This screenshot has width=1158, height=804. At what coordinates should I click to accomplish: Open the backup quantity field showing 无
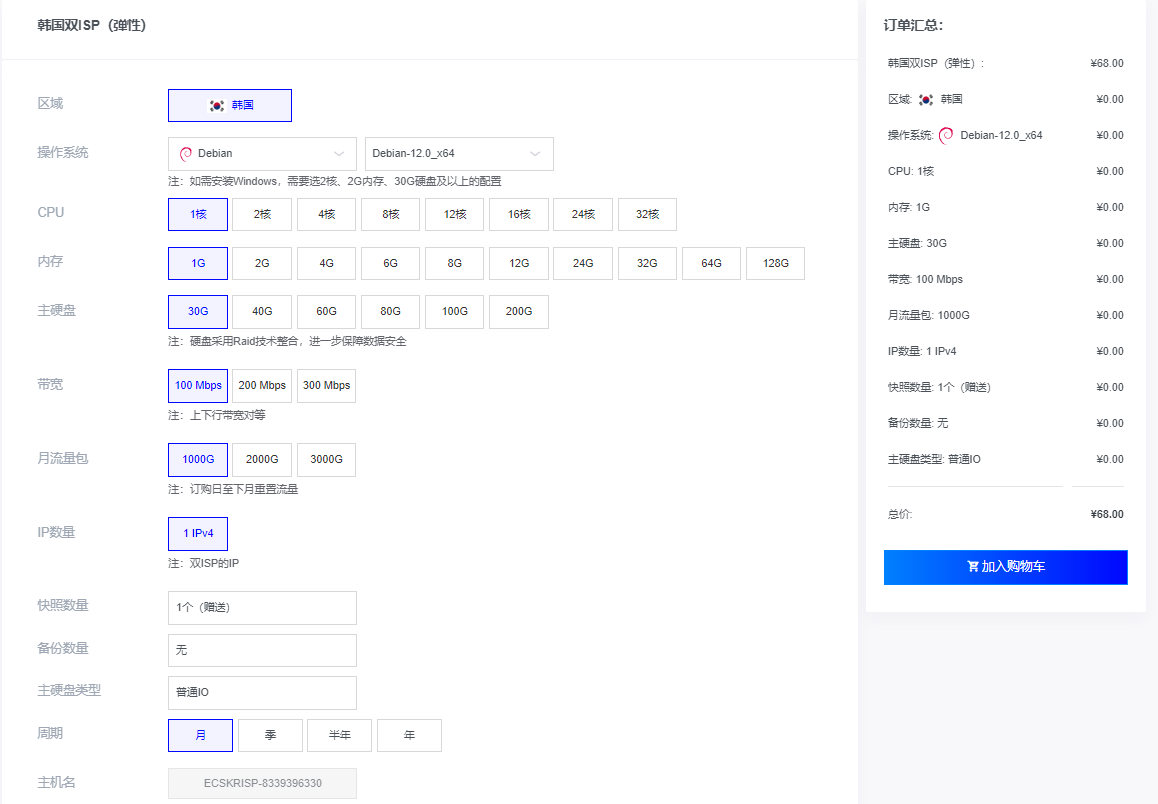coord(262,650)
